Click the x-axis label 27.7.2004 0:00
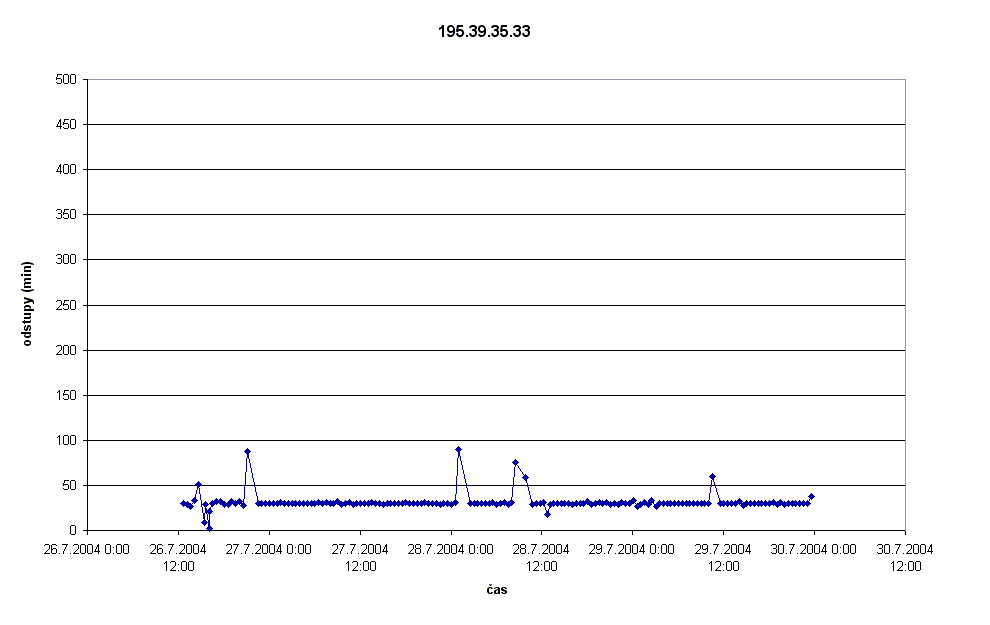990x625 pixels. [268, 549]
